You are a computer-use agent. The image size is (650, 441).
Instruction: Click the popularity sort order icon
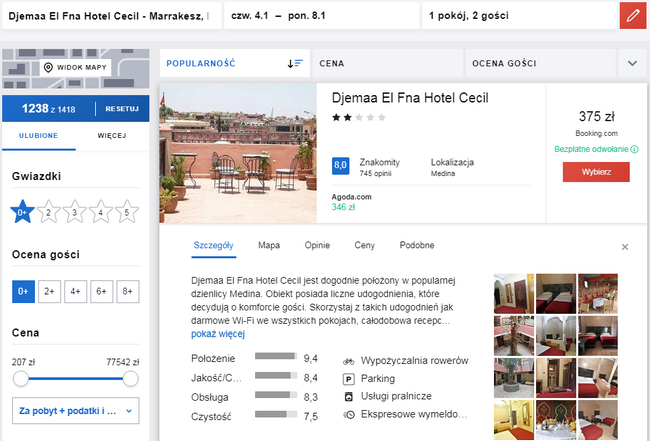294,63
